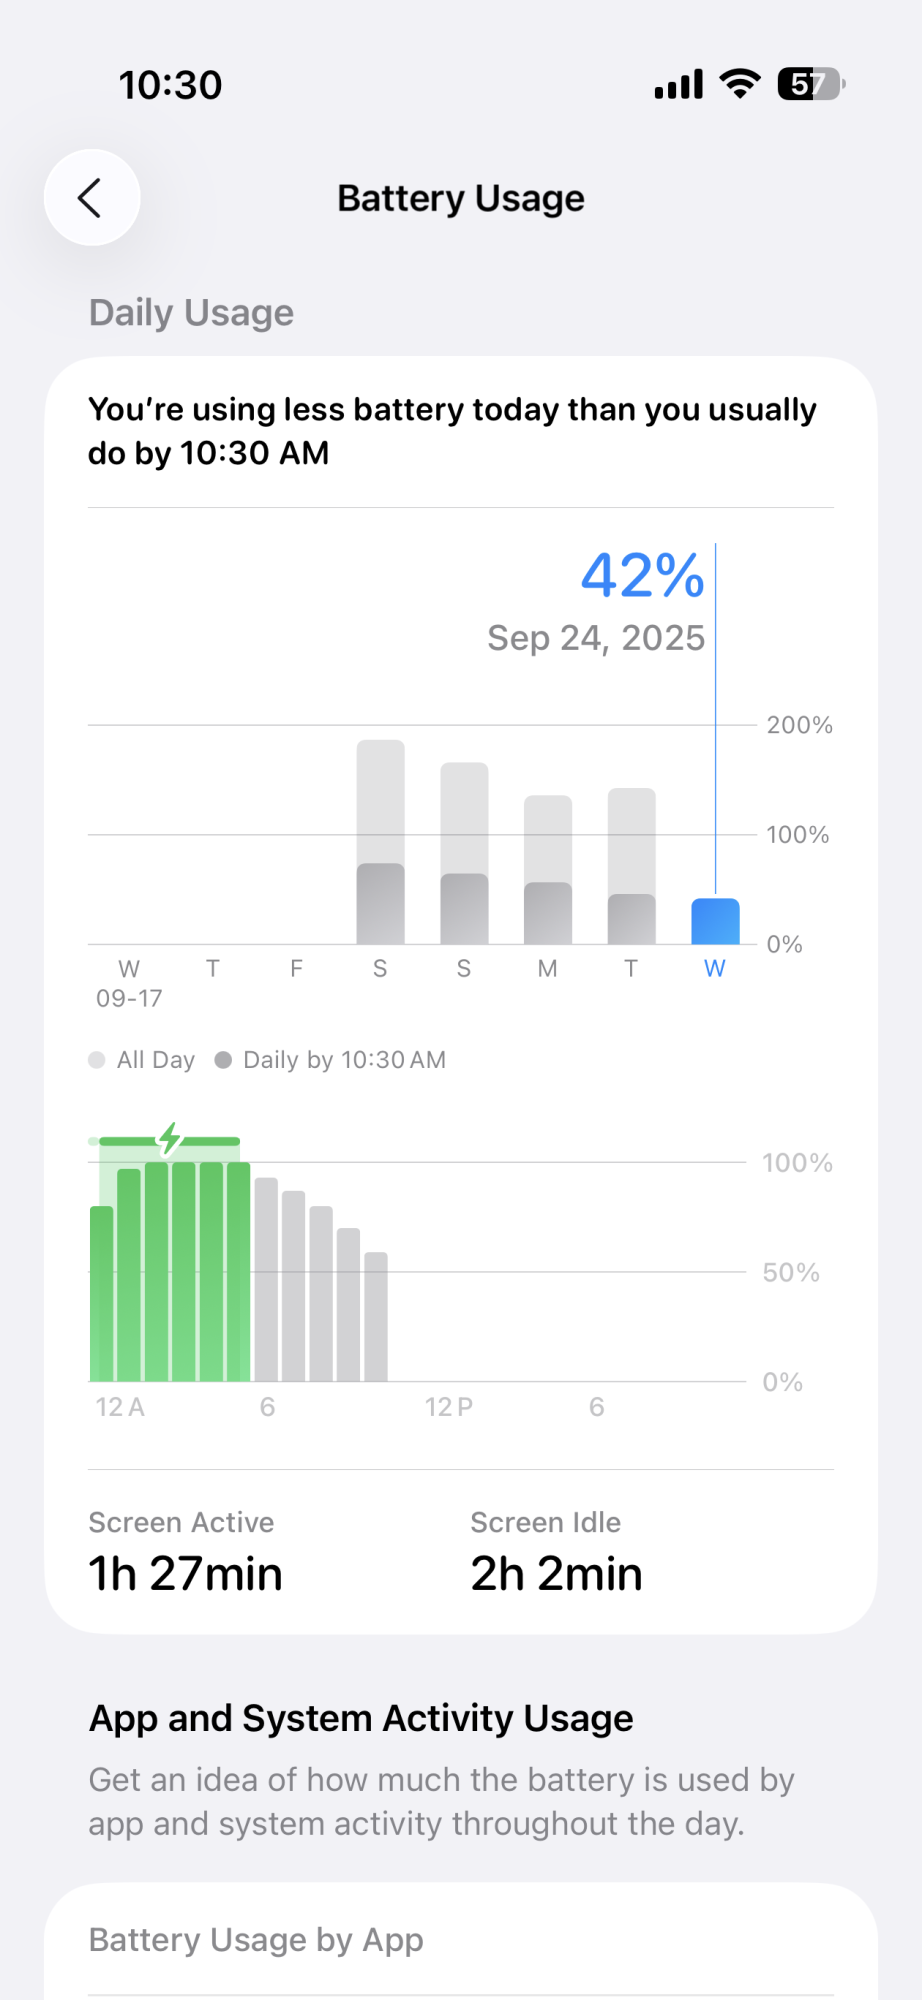
Task: Tap the green charging bolt icon
Action: (x=171, y=1138)
